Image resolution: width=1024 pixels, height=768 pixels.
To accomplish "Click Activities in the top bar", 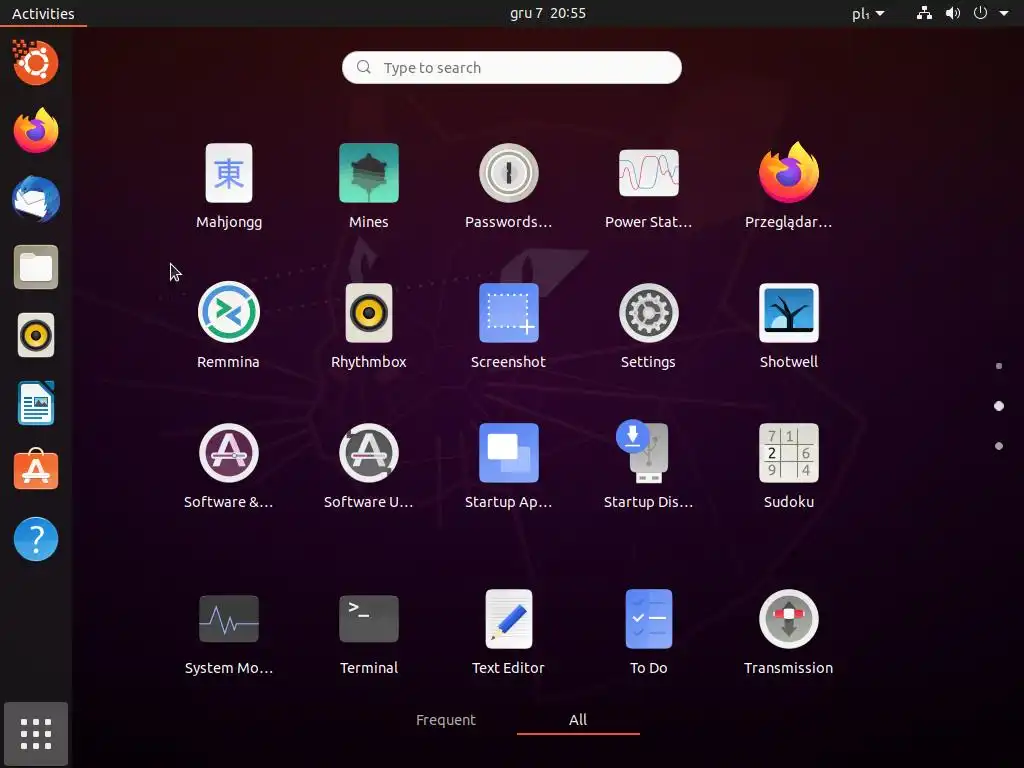I will [43, 13].
